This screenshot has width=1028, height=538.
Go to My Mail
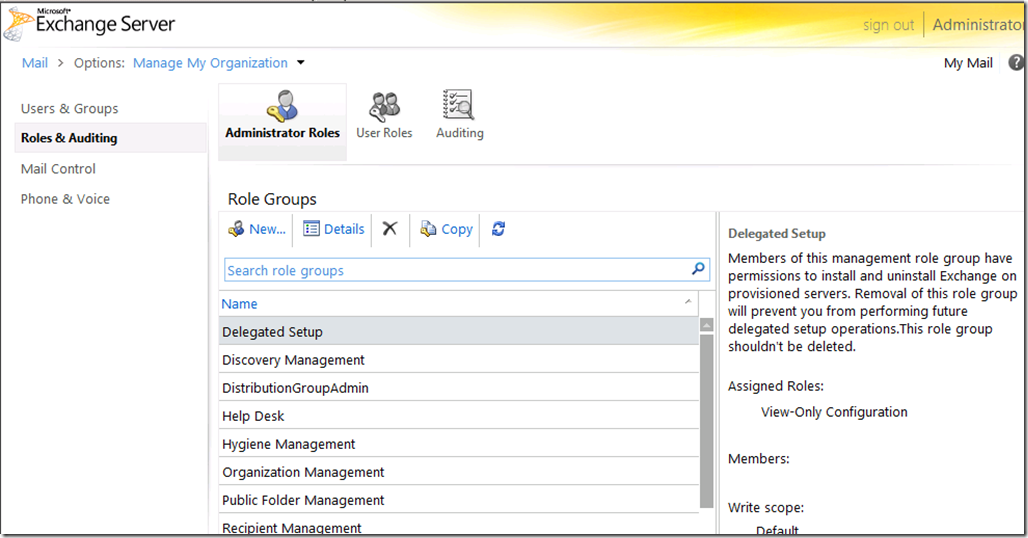[x=968, y=63]
